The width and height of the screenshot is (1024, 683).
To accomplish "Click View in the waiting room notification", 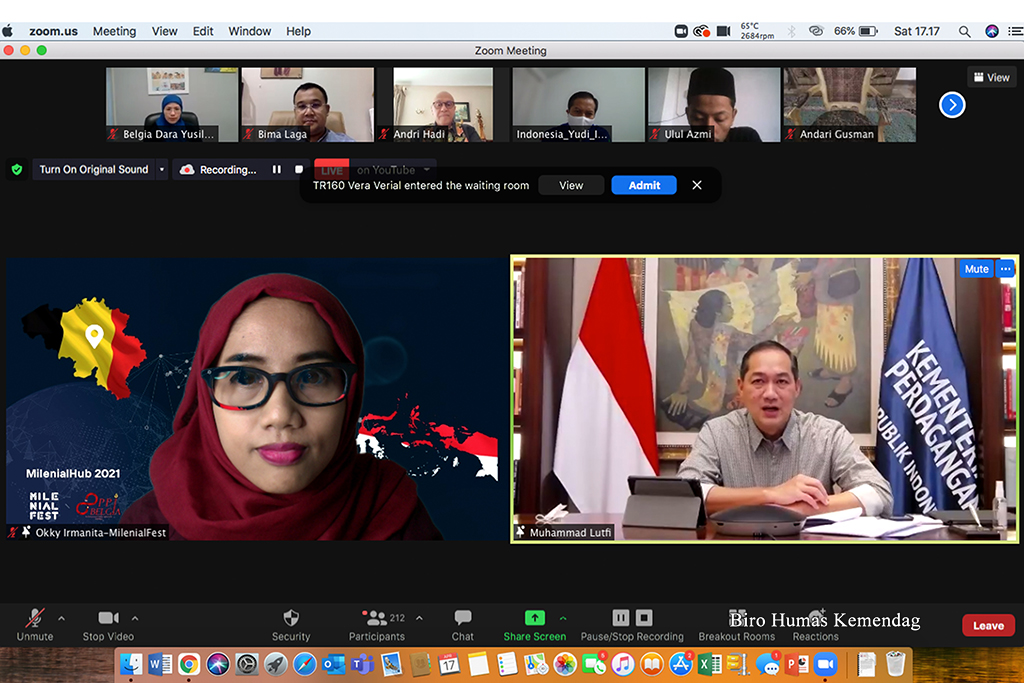I will [571, 185].
